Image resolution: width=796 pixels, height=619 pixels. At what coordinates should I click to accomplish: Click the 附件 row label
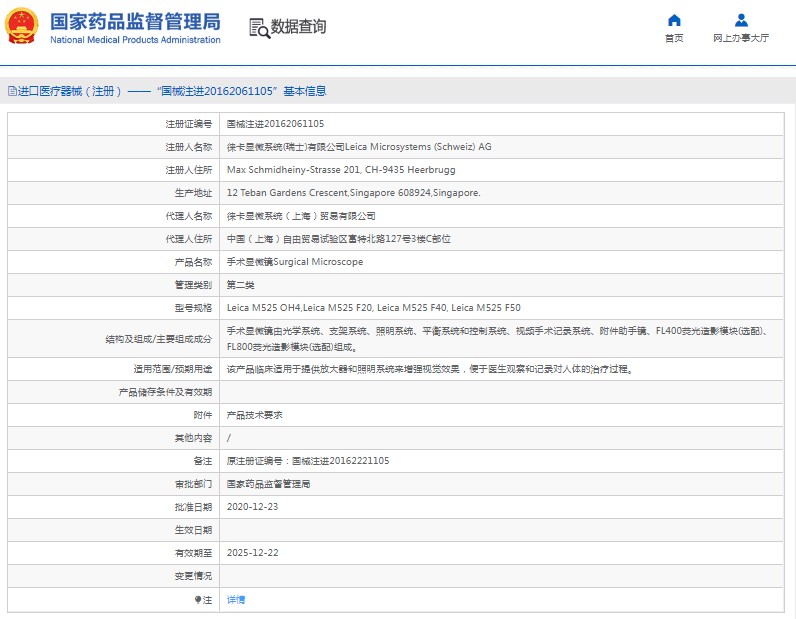(x=203, y=415)
